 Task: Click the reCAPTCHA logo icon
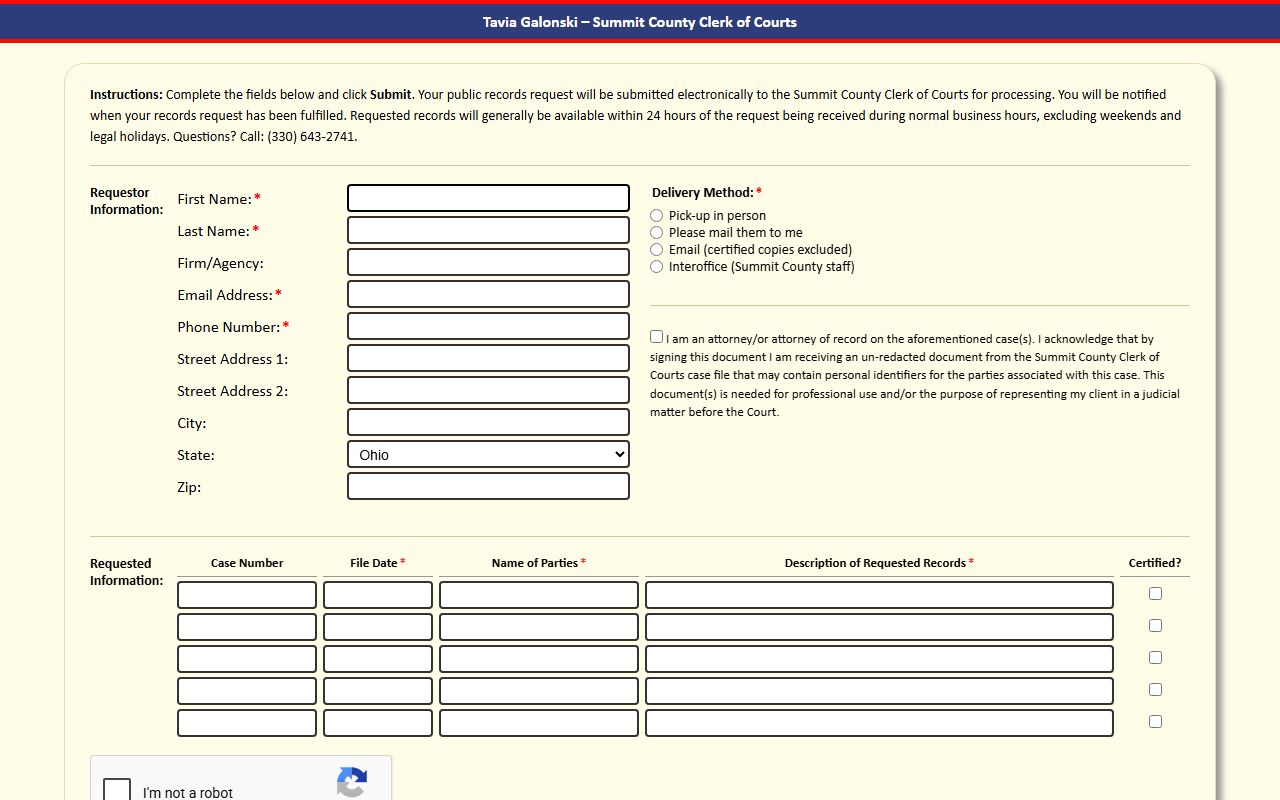[x=352, y=782]
